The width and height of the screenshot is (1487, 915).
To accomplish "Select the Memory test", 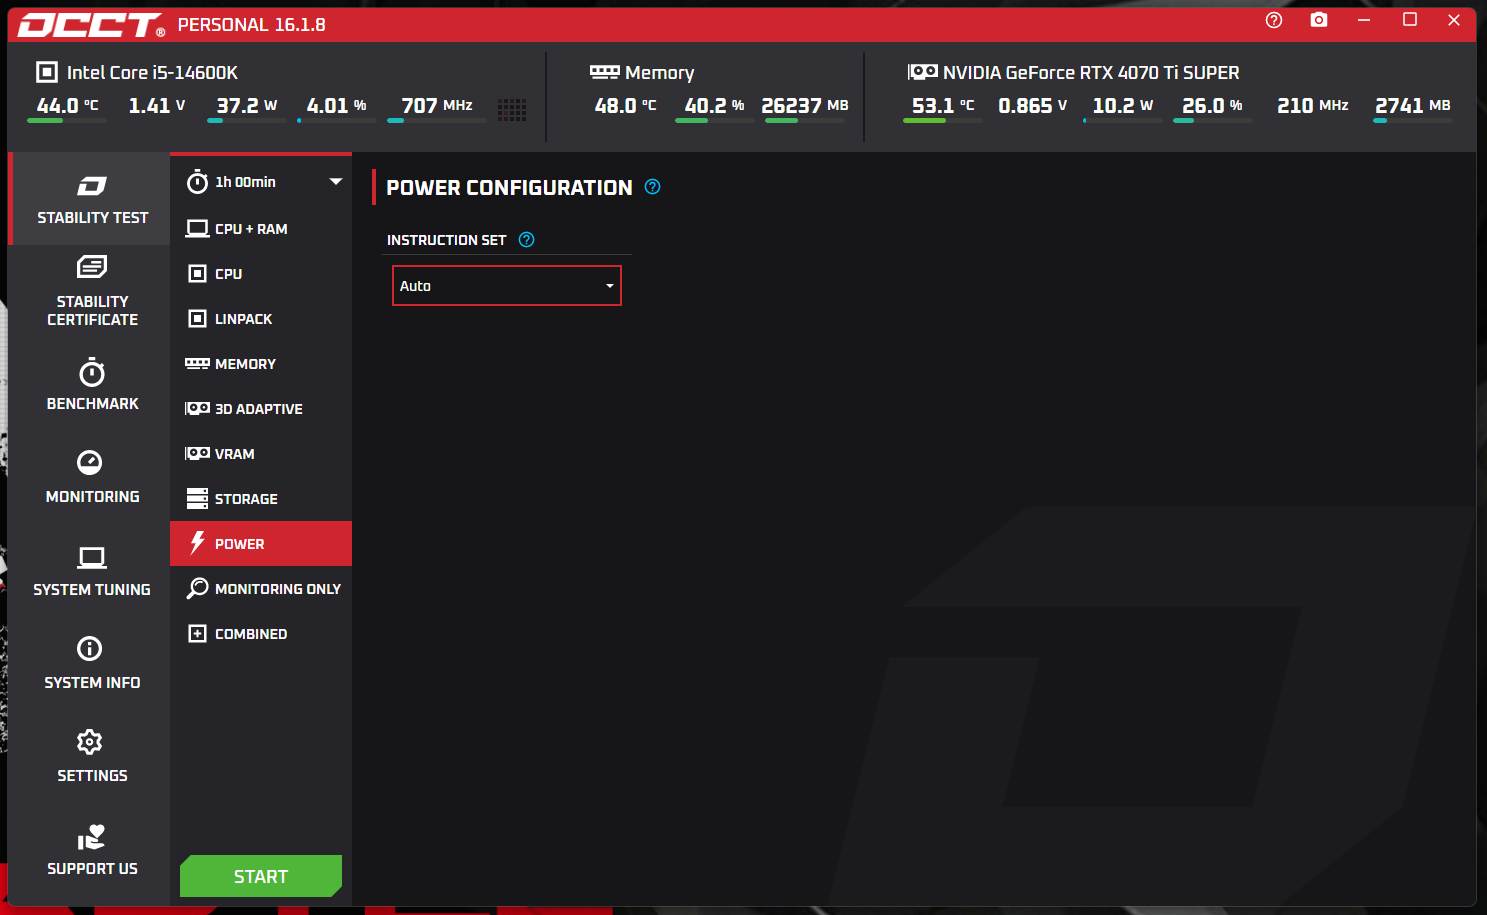I will point(261,364).
